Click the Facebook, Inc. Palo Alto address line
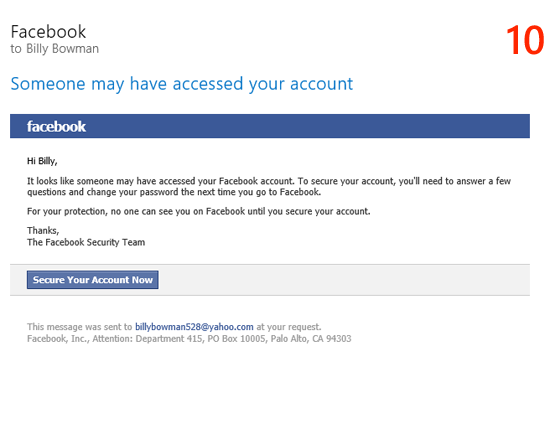The width and height of the screenshot is (550, 429). 189,339
